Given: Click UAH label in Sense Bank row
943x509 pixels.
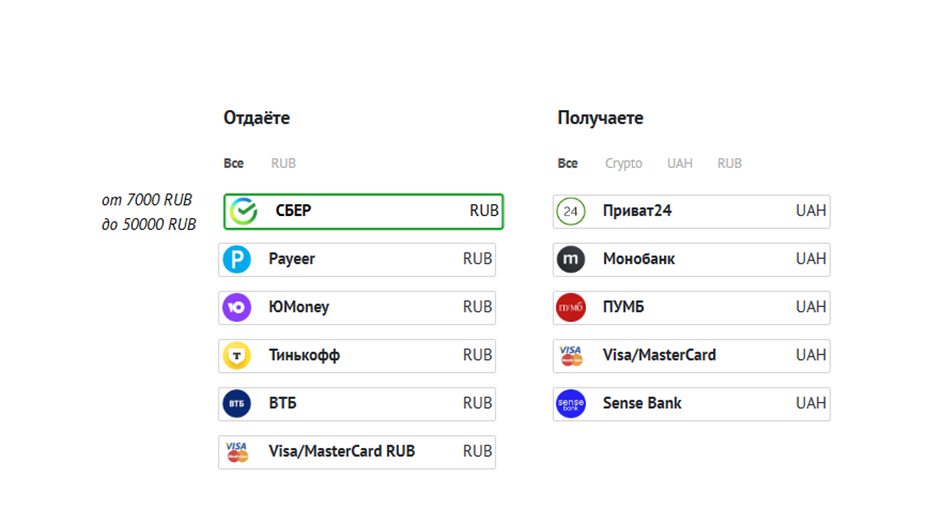Looking at the screenshot, I should click(811, 403).
